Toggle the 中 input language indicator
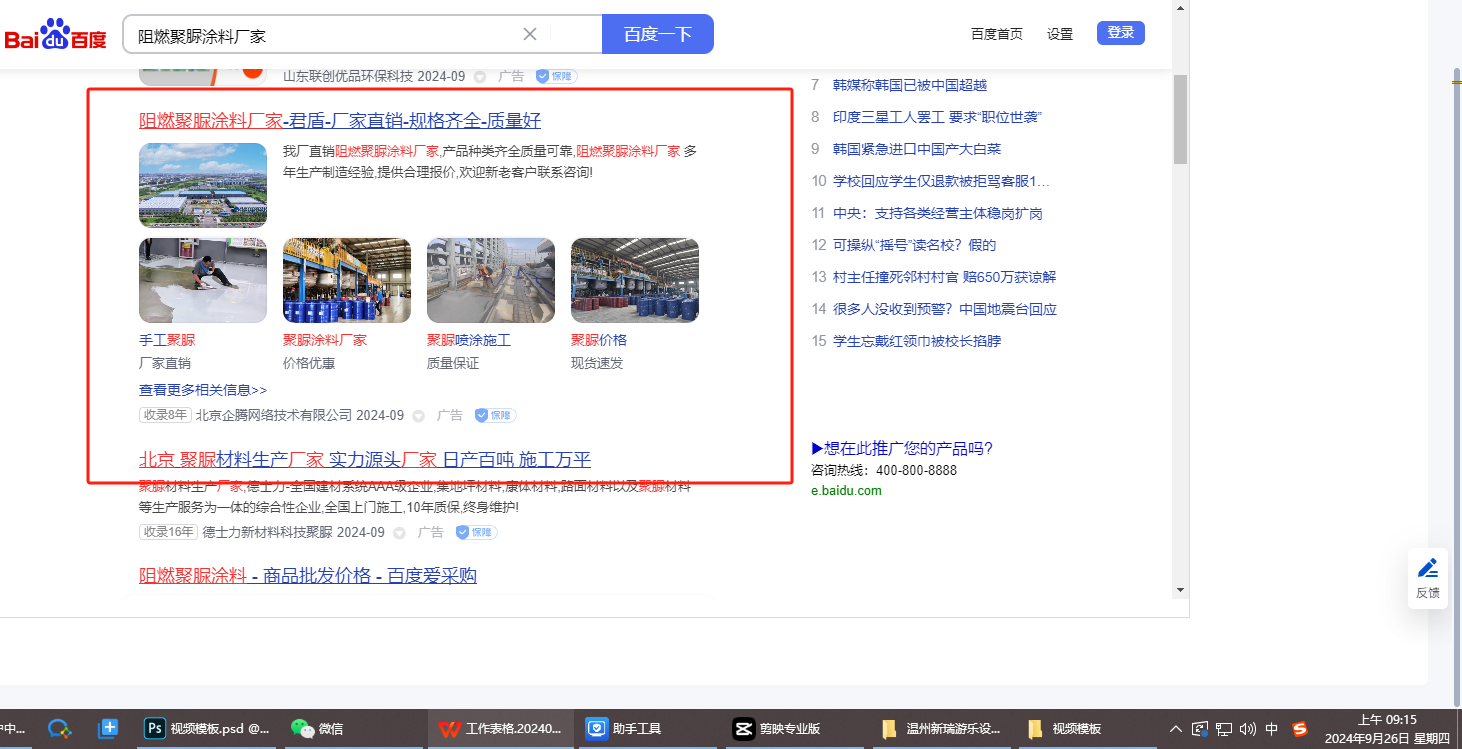 (1272, 729)
